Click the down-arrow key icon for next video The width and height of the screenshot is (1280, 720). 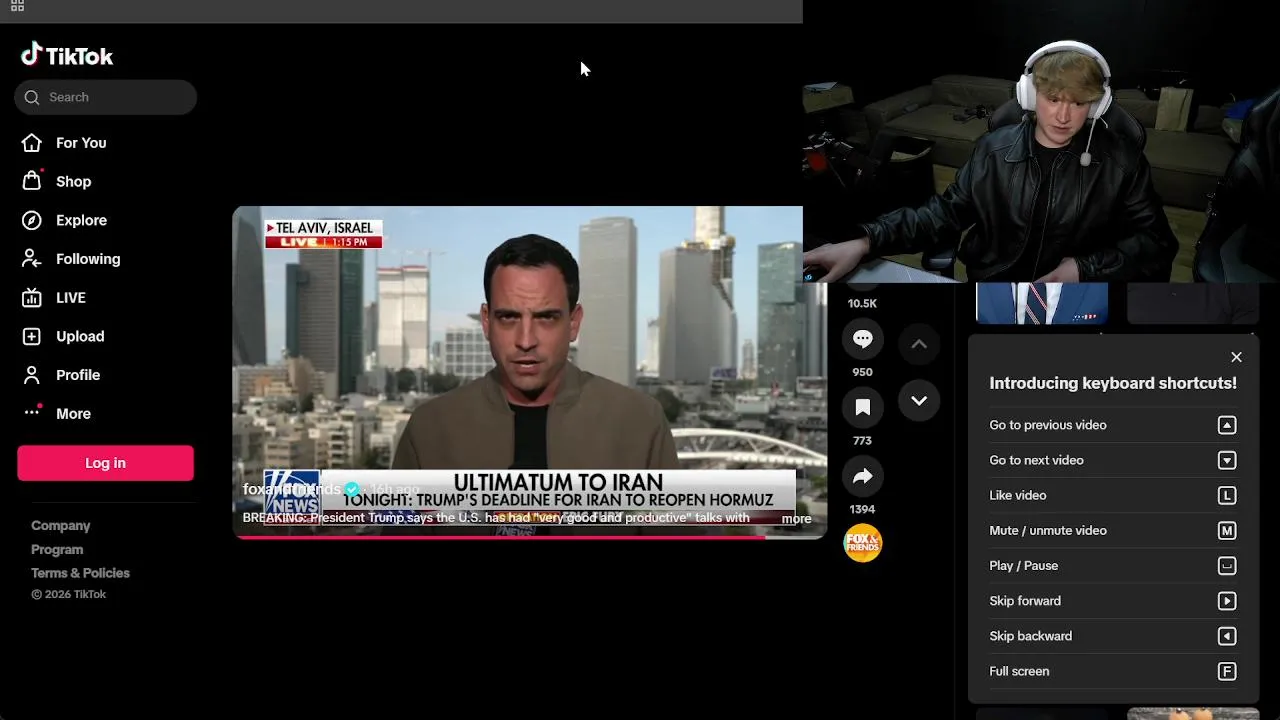pyautogui.click(x=1227, y=460)
